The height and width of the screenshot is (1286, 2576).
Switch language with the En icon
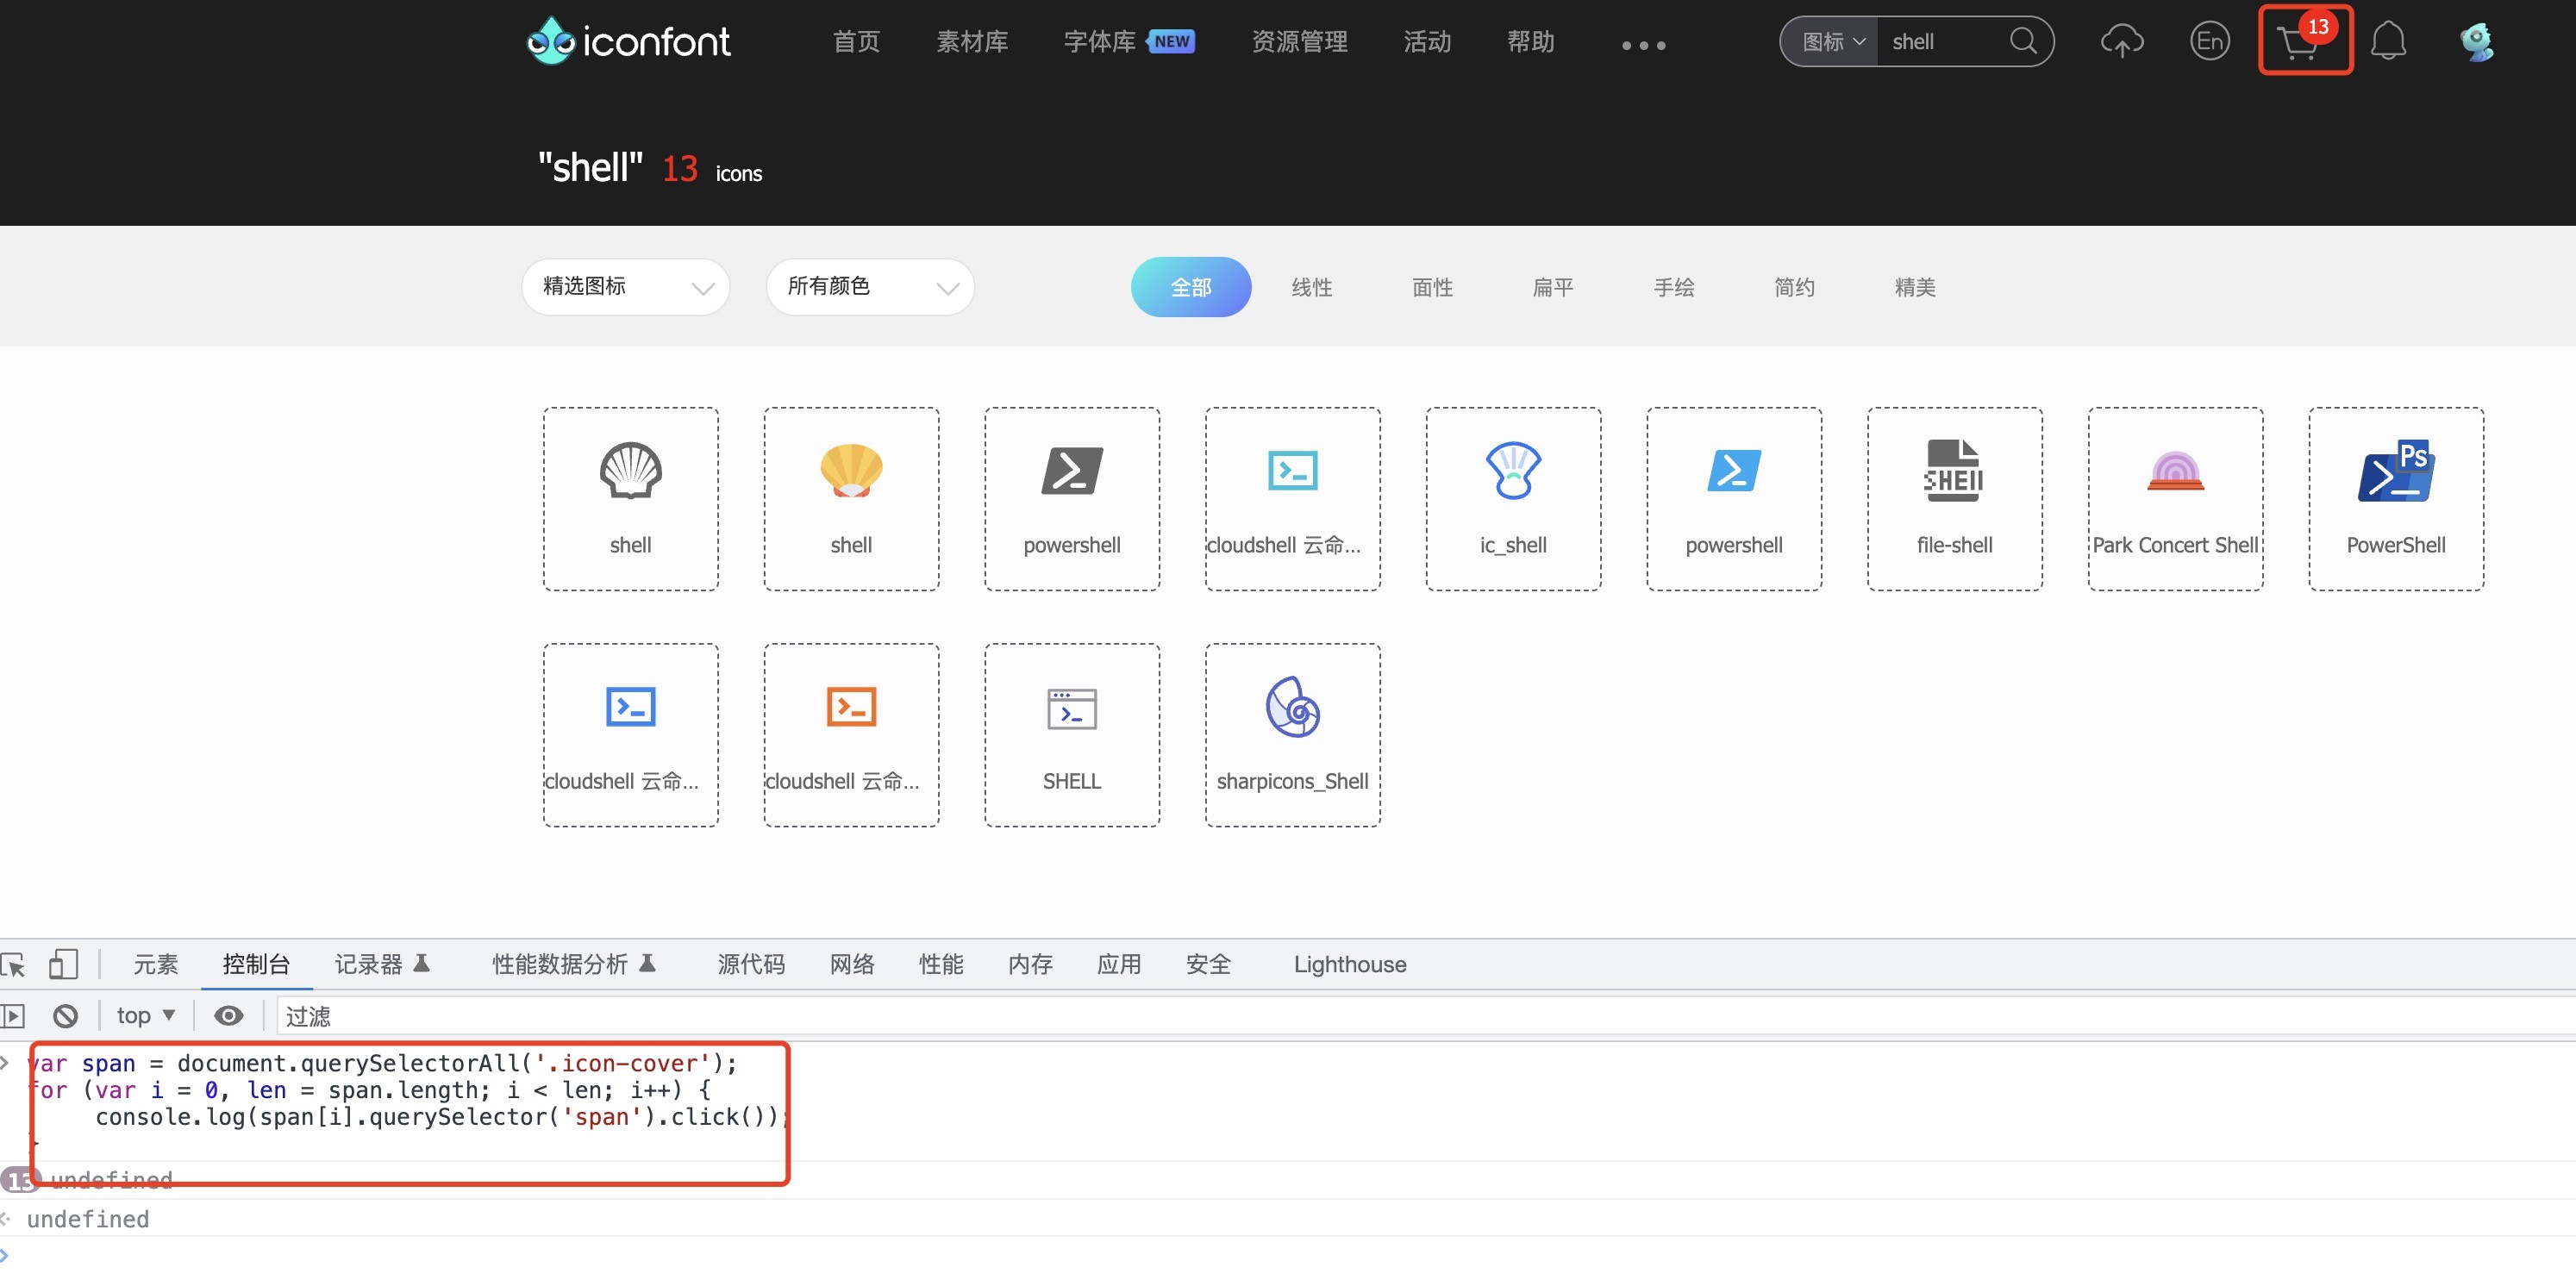coord(2209,42)
